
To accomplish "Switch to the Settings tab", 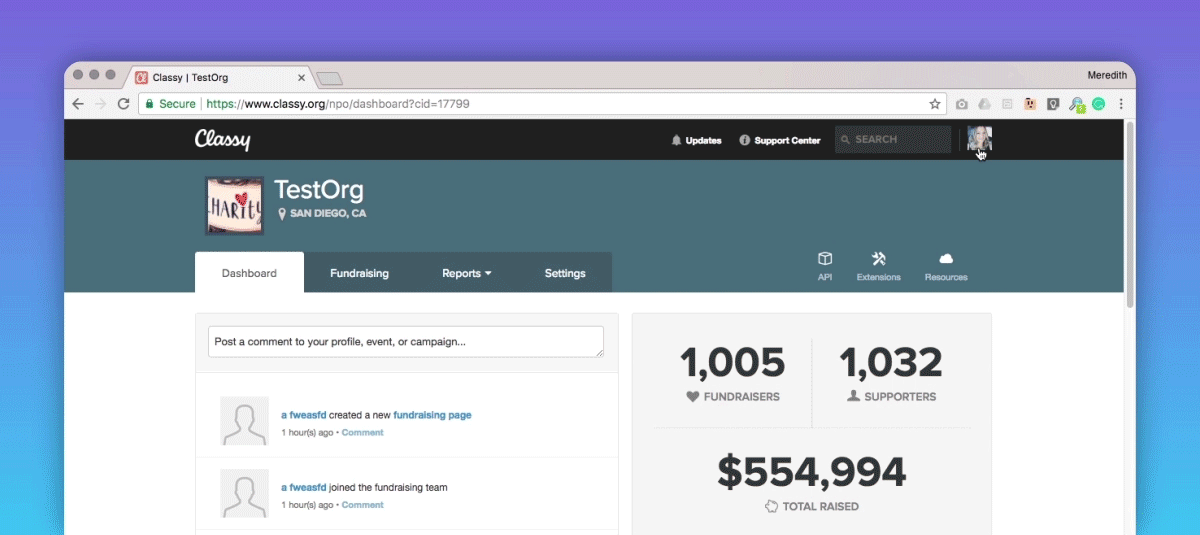I will click(x=565, y=273).
